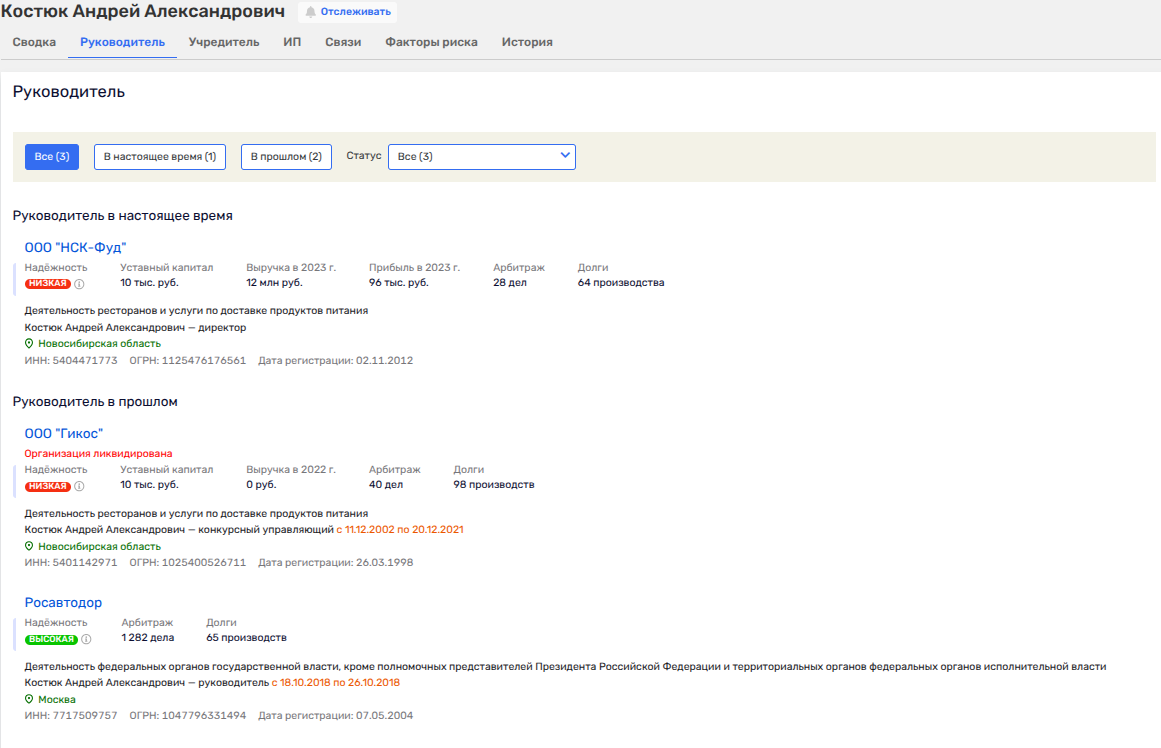The image size is (1161, 748).
Task: Open the Росавтодор organization link
Action: coord(63,603)
